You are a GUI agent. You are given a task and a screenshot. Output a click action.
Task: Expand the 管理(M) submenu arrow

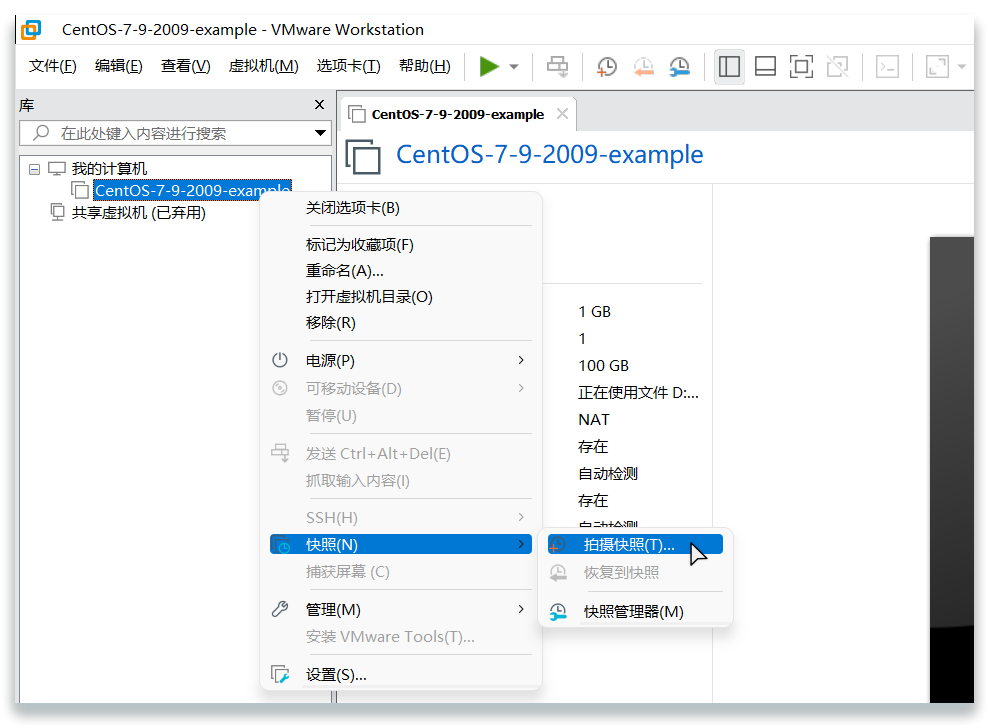pos(521,609)
